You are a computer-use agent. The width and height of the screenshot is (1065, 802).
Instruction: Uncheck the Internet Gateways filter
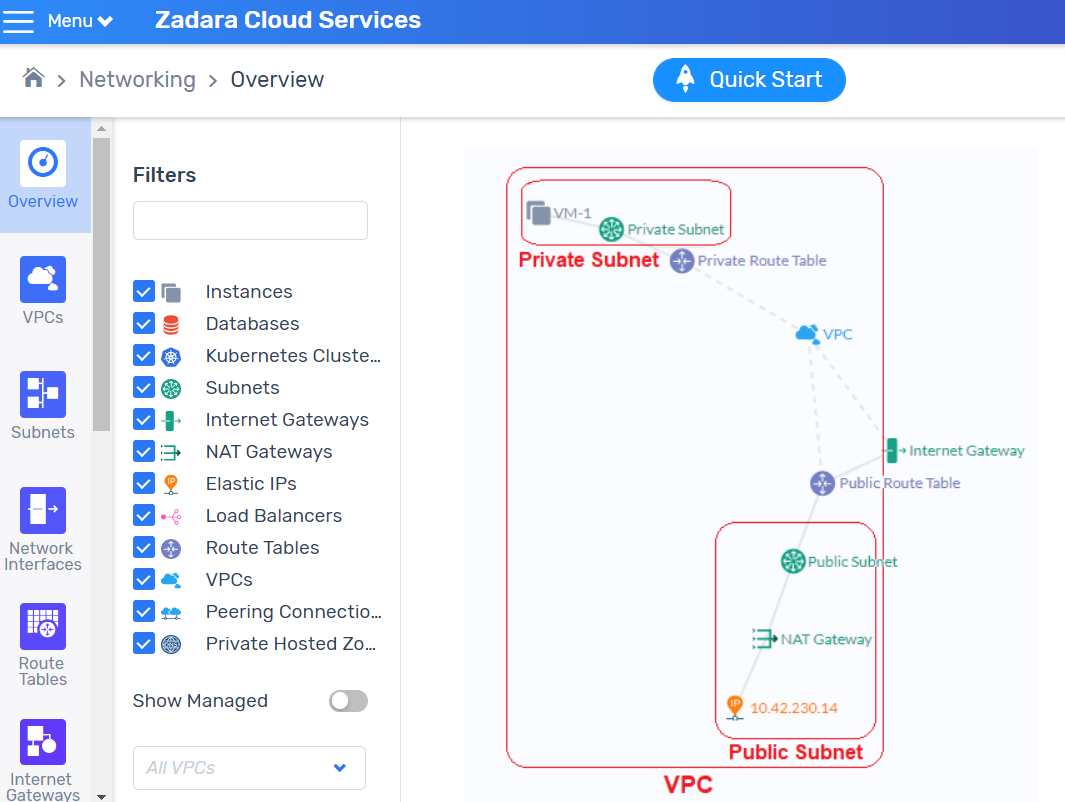(x=144, y=420)
